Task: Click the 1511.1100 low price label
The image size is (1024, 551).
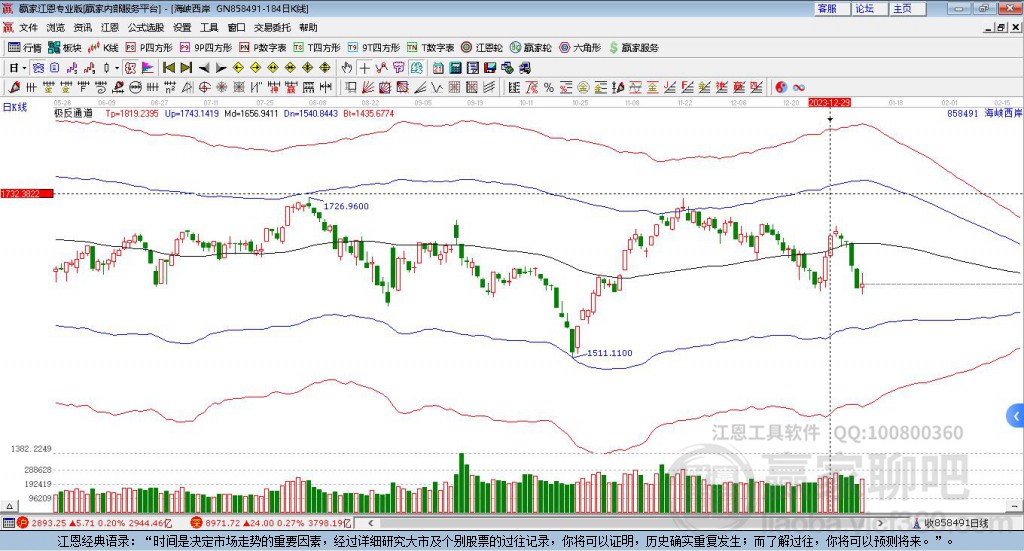Action: pos(610,353)
